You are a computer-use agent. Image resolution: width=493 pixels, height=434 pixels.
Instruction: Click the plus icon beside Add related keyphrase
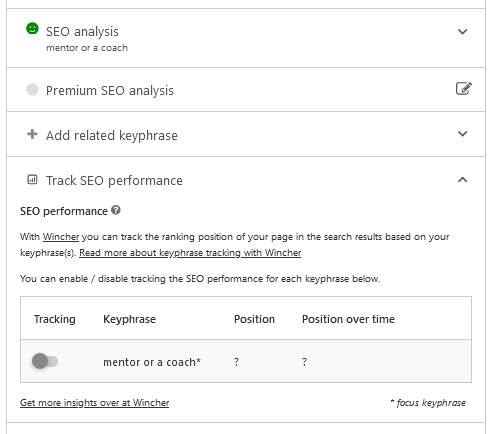tap(32, 134)
